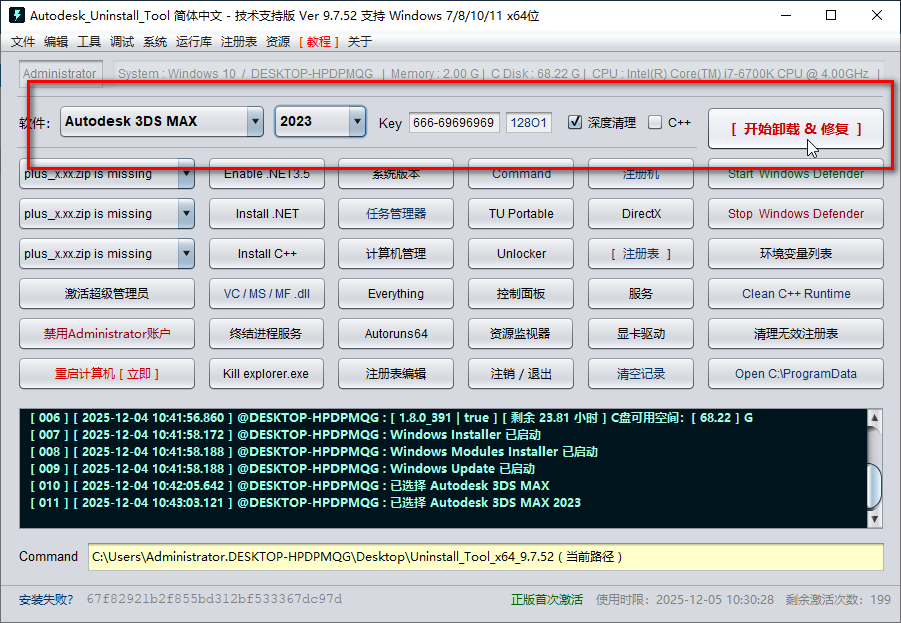Click the log scrollbar up arrow
901x623 pixels.
[x=875, y=417]
